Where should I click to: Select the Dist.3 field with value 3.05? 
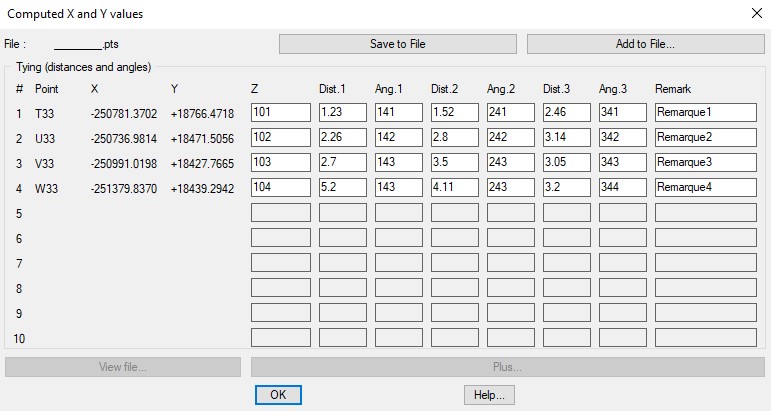coord(567,162)
